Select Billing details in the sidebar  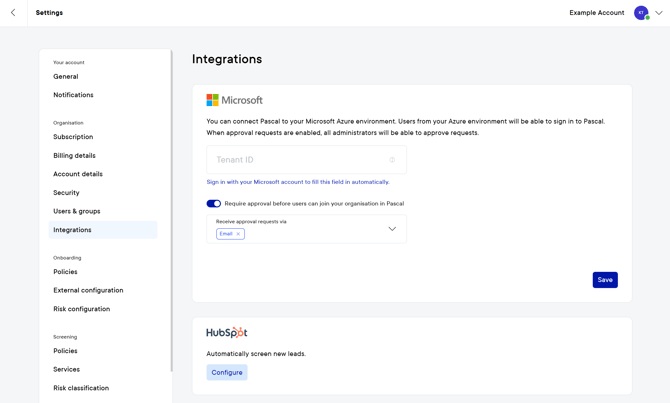pyautogui.click(x=75, y=156)
